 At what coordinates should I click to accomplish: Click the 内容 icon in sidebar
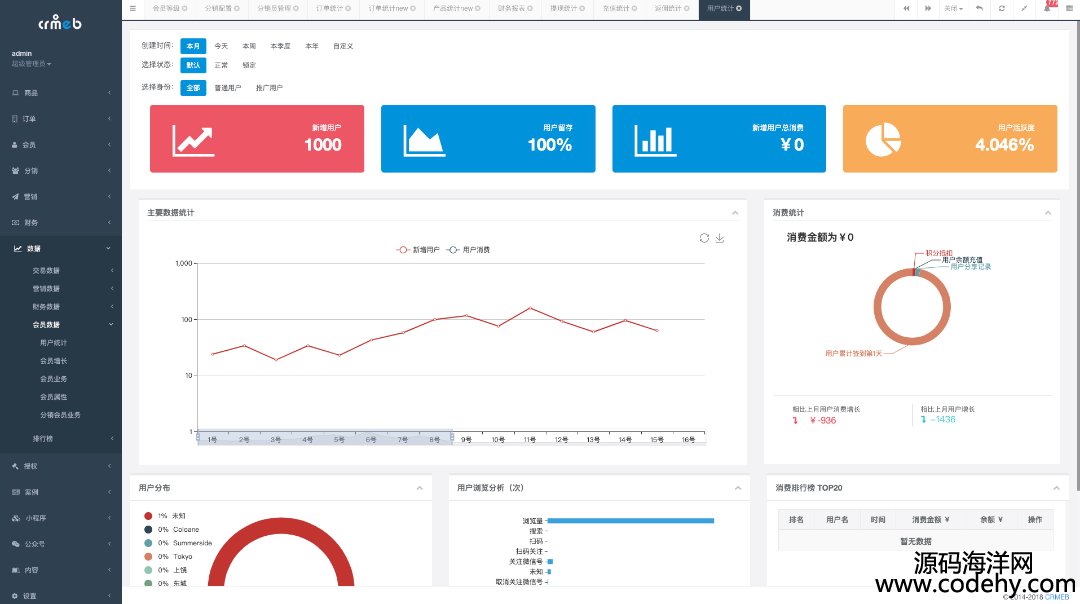tap(15, 570)
